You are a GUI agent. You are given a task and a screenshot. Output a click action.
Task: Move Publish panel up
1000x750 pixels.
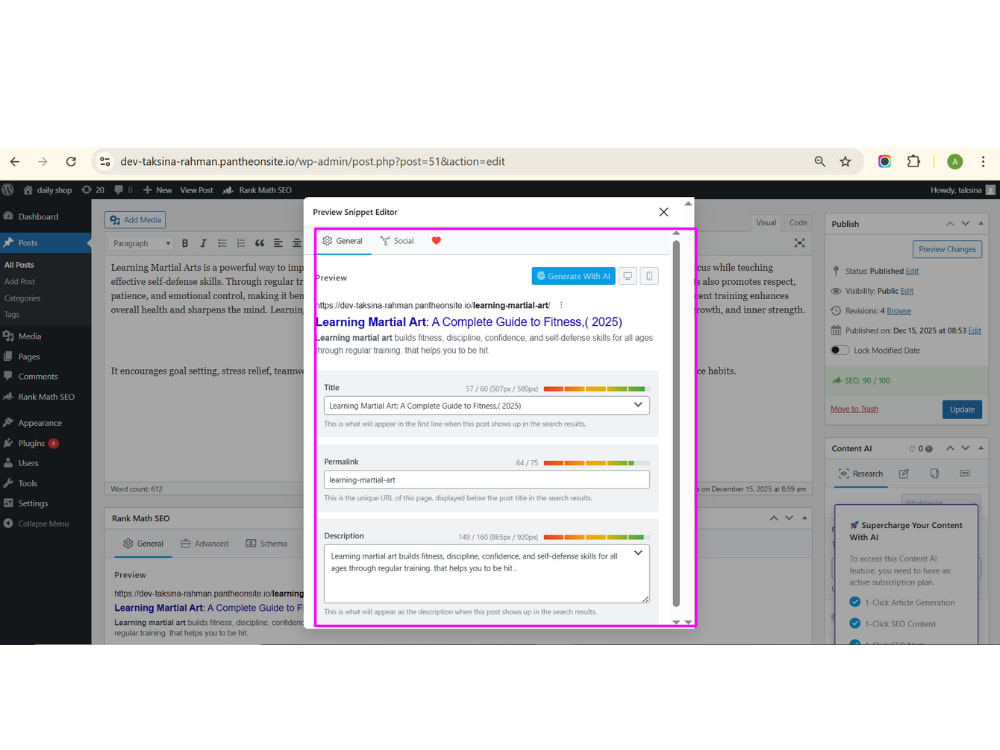pos(950,224)
